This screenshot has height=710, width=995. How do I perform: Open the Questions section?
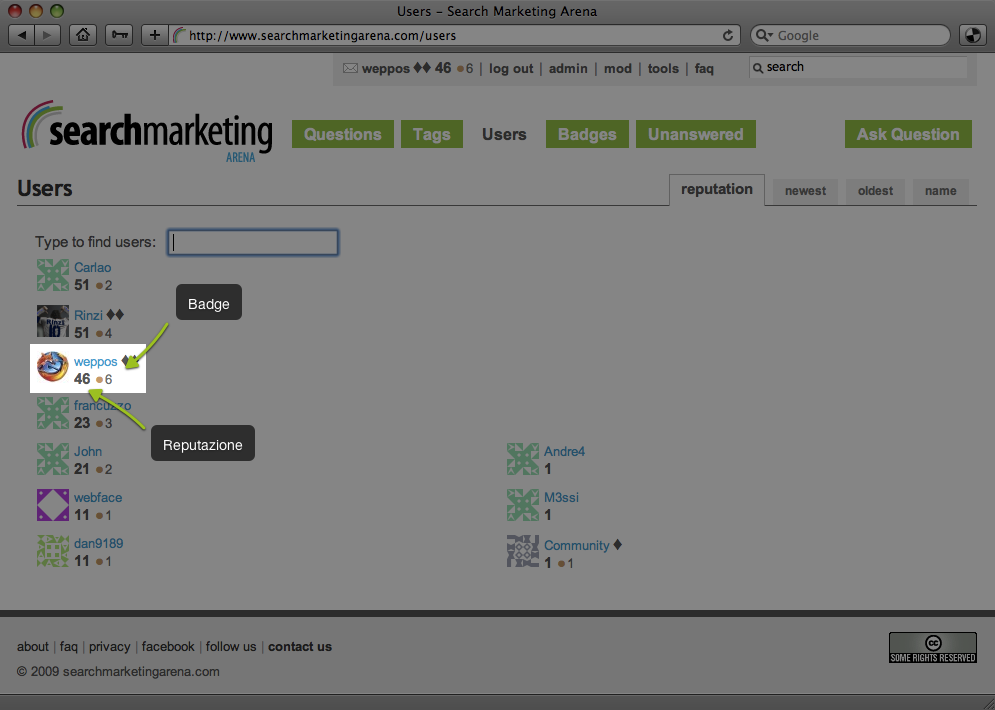coord(343,134)
